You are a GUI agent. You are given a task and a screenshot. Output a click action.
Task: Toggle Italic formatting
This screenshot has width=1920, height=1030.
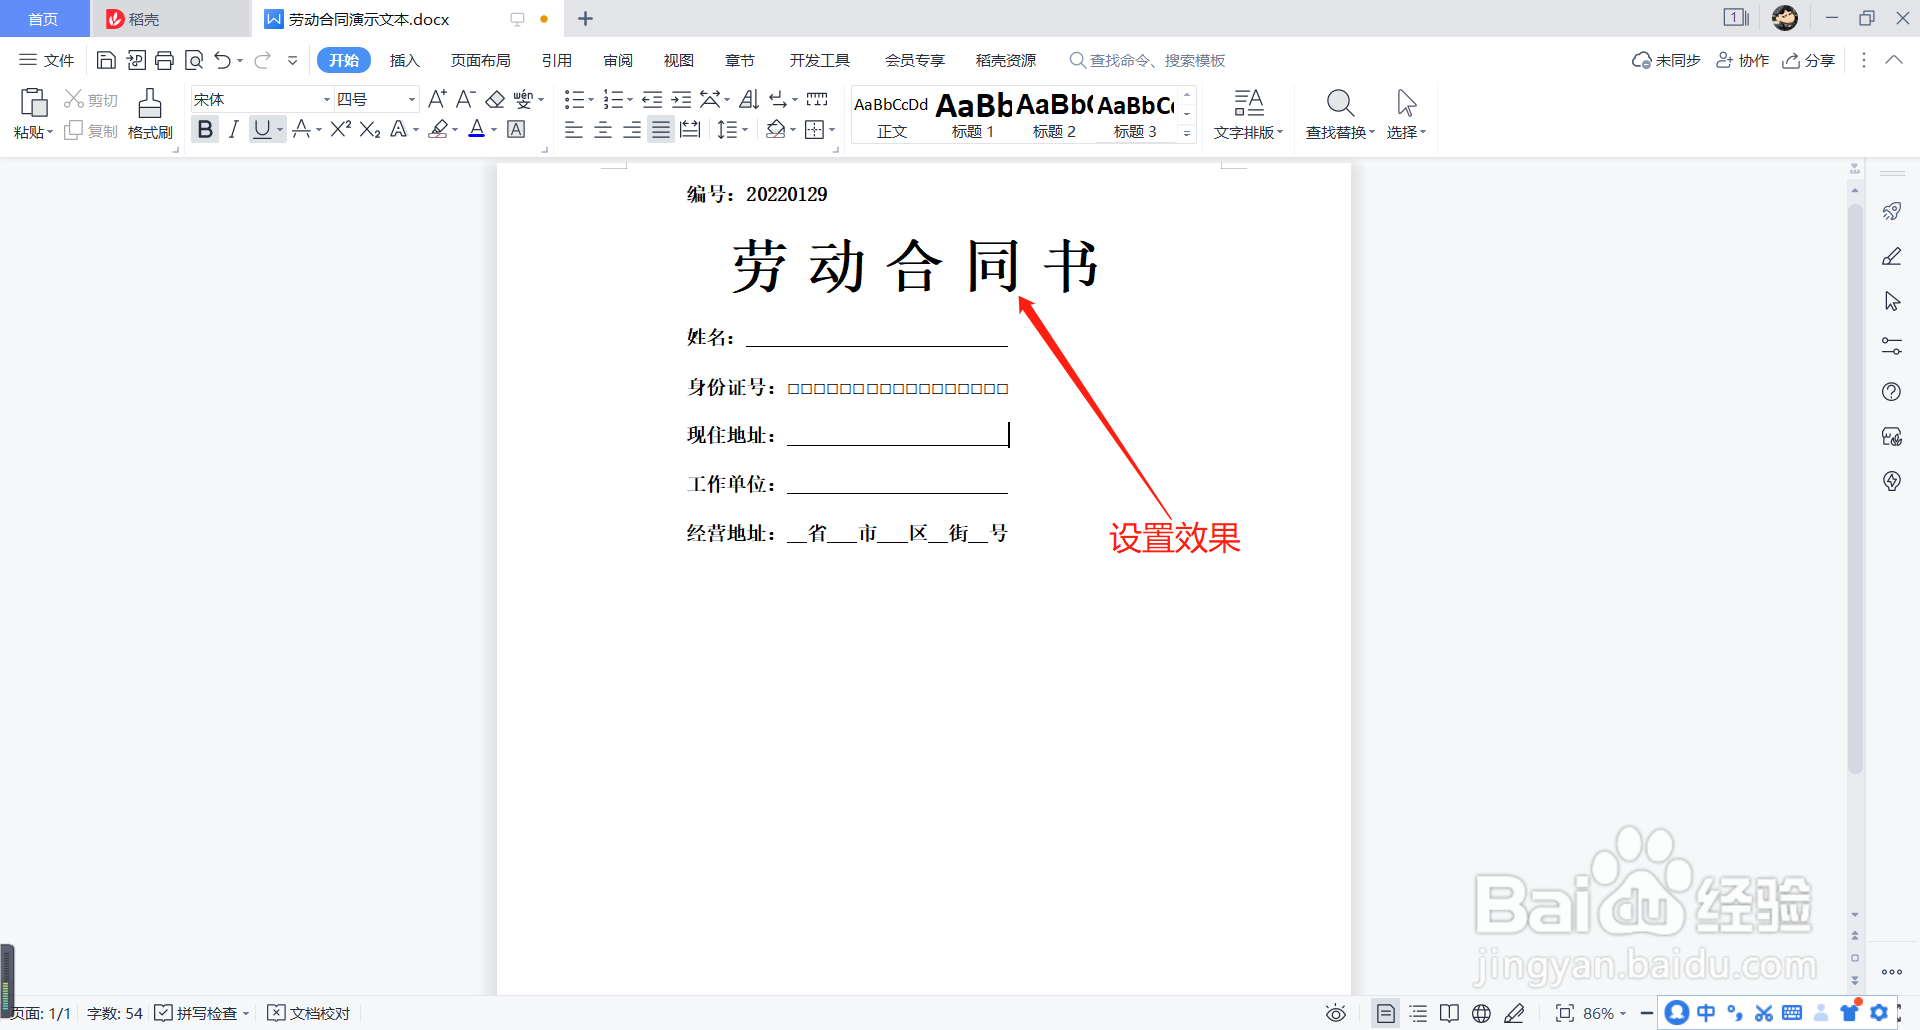tap(233, 129)
